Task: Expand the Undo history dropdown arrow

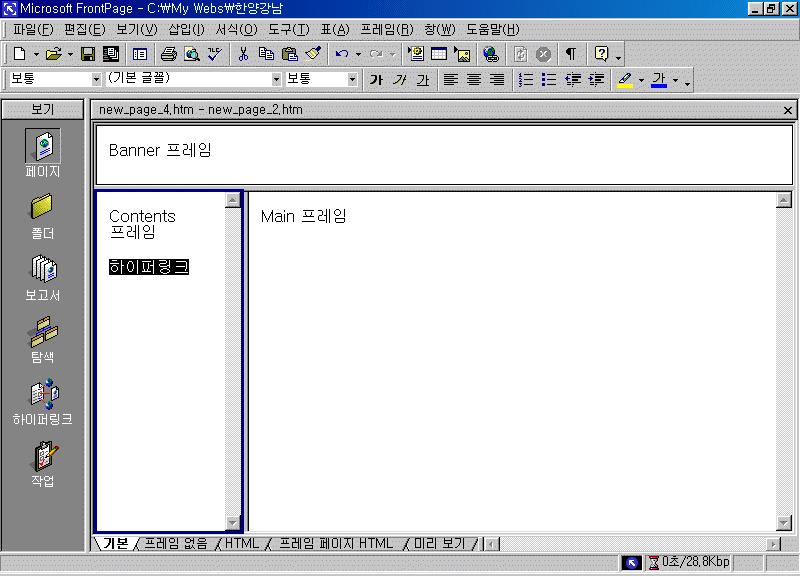Action: tap(359, 54)
